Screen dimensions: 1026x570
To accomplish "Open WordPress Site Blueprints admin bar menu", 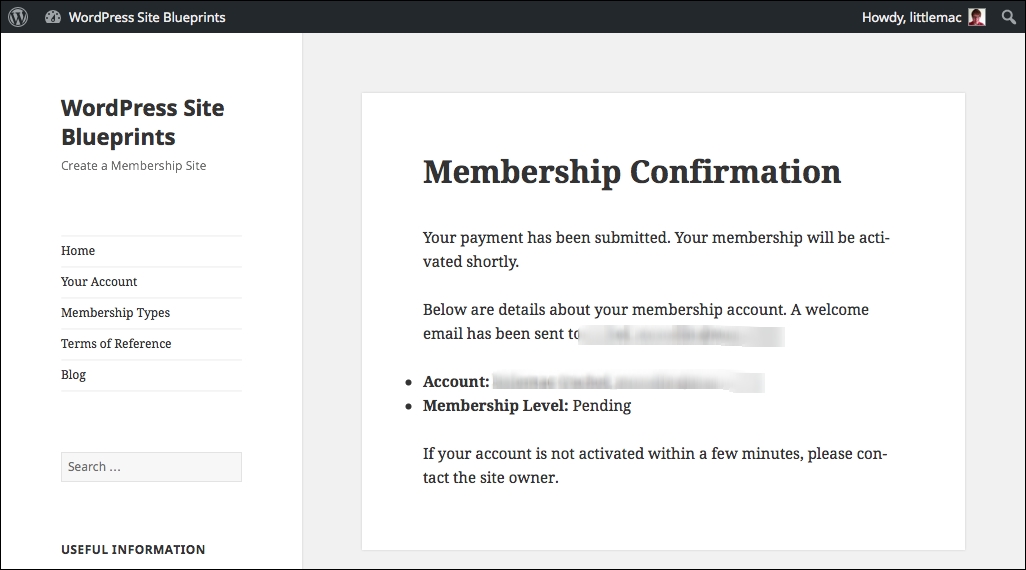I will pyautogui.click(x=147, y=18).
